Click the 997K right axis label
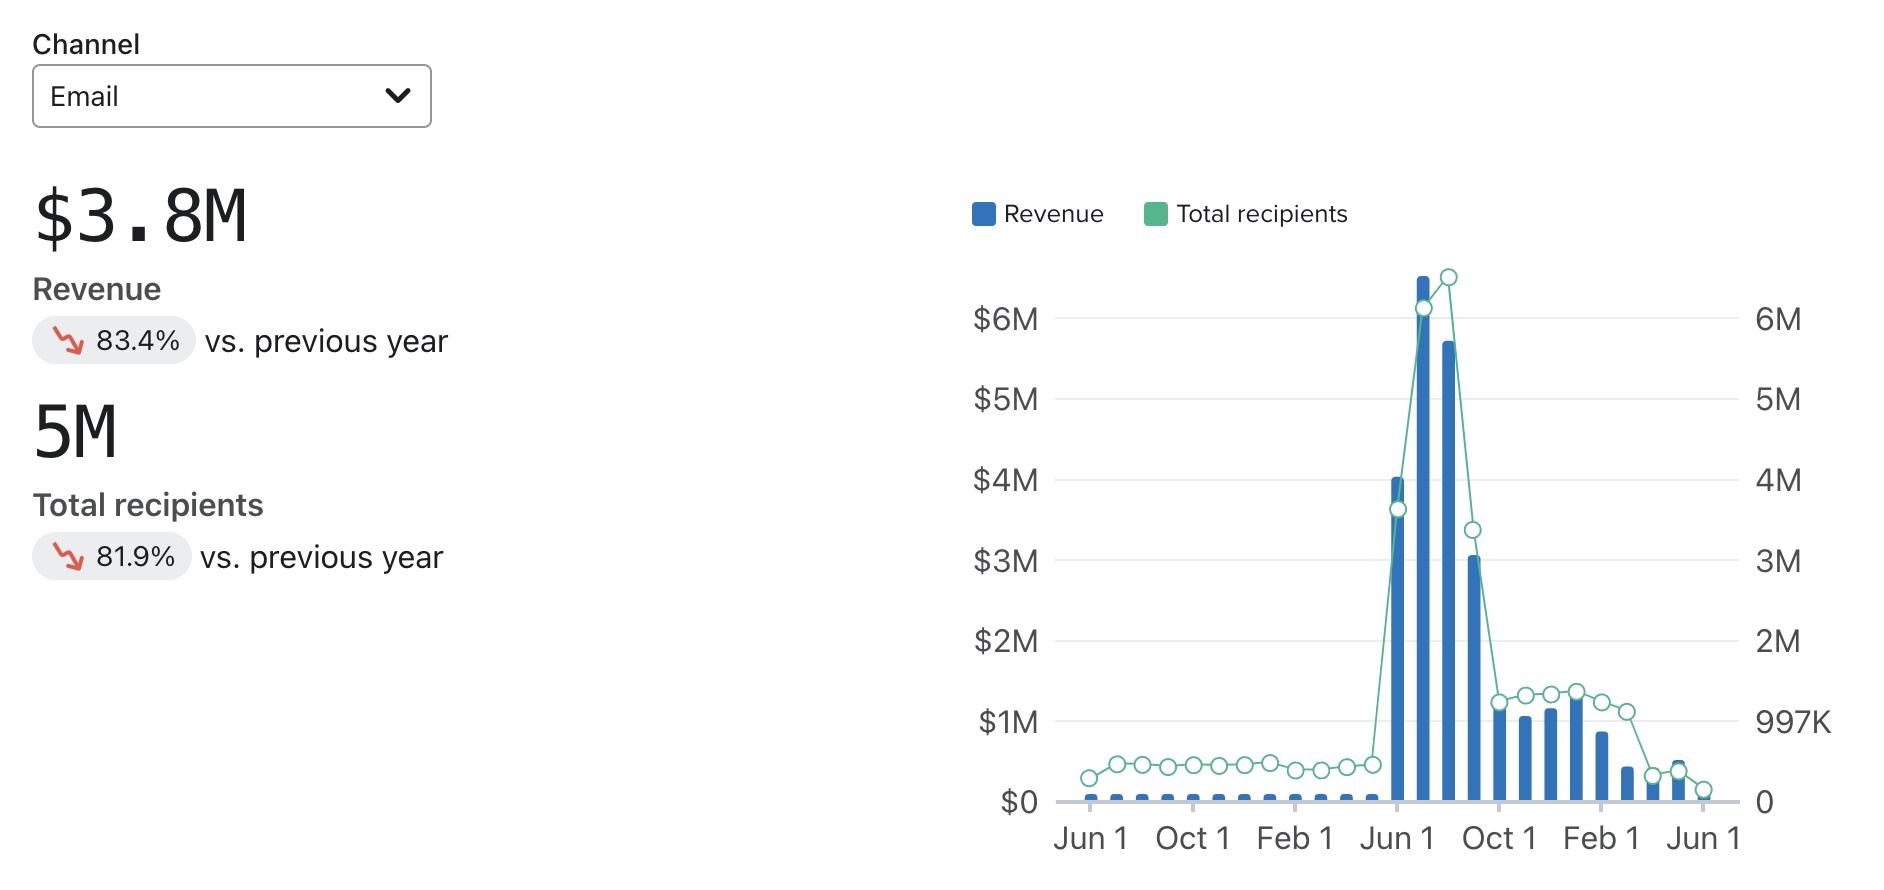This screenshot has width=1884, height=890. 1792,722
